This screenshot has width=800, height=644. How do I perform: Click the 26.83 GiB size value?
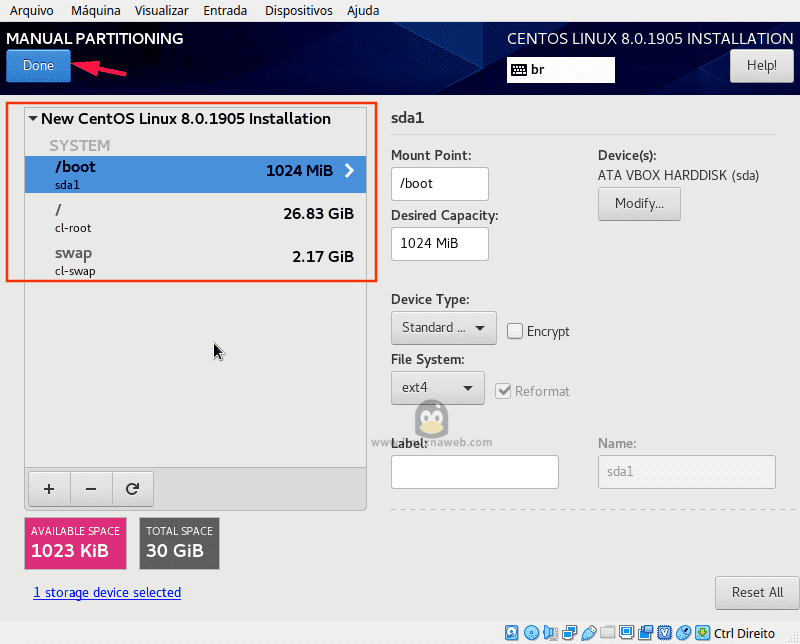click(x=318, y=213)
